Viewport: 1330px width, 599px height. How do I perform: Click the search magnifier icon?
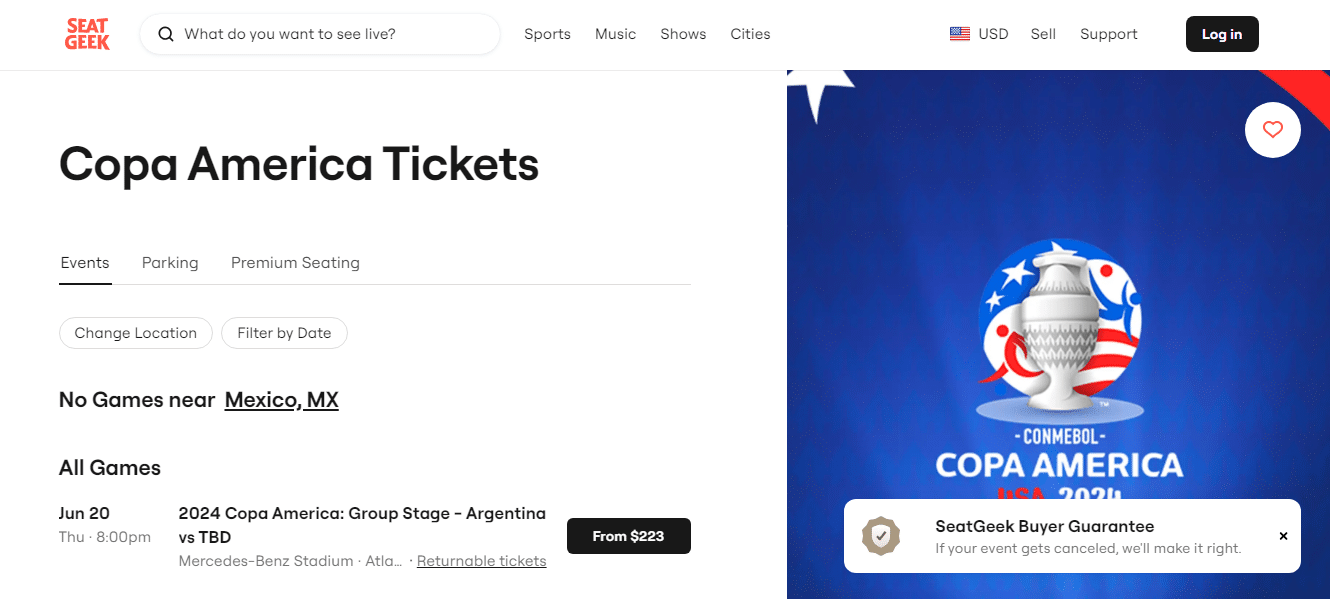pos(166,34)
